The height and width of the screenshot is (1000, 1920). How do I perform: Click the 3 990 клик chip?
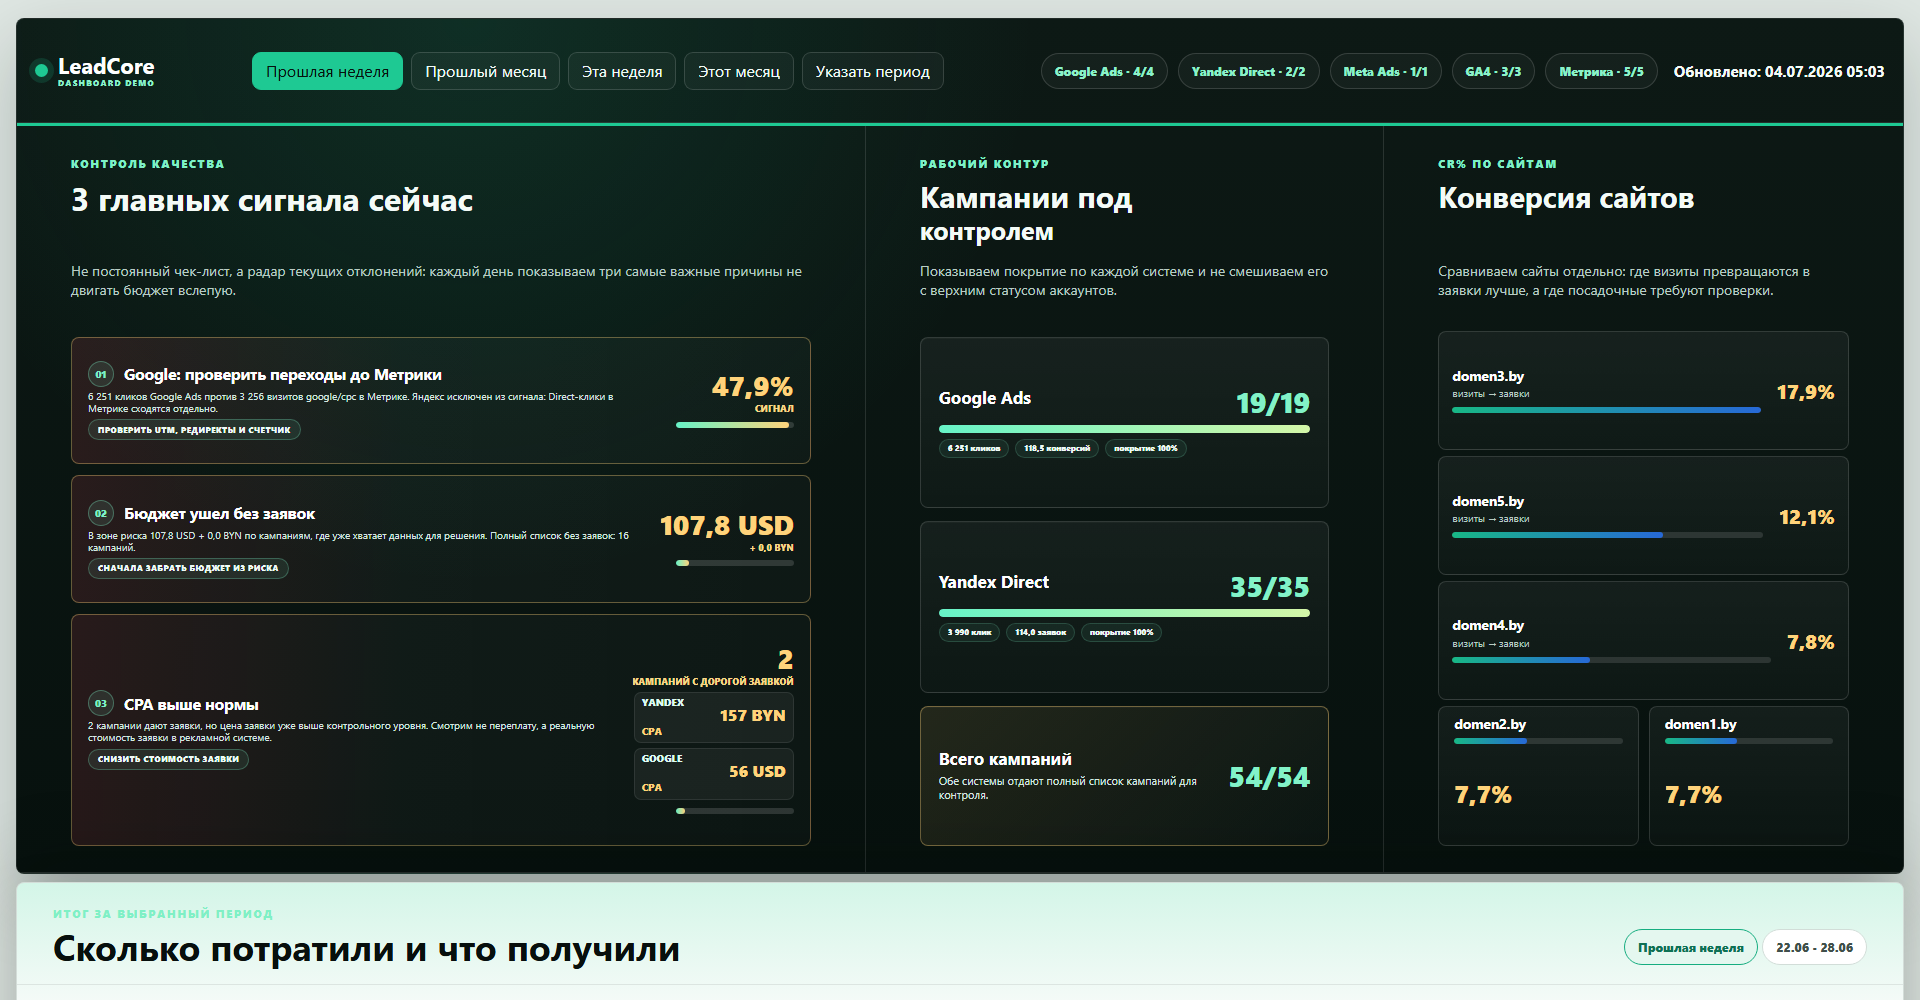pos(969,632)
